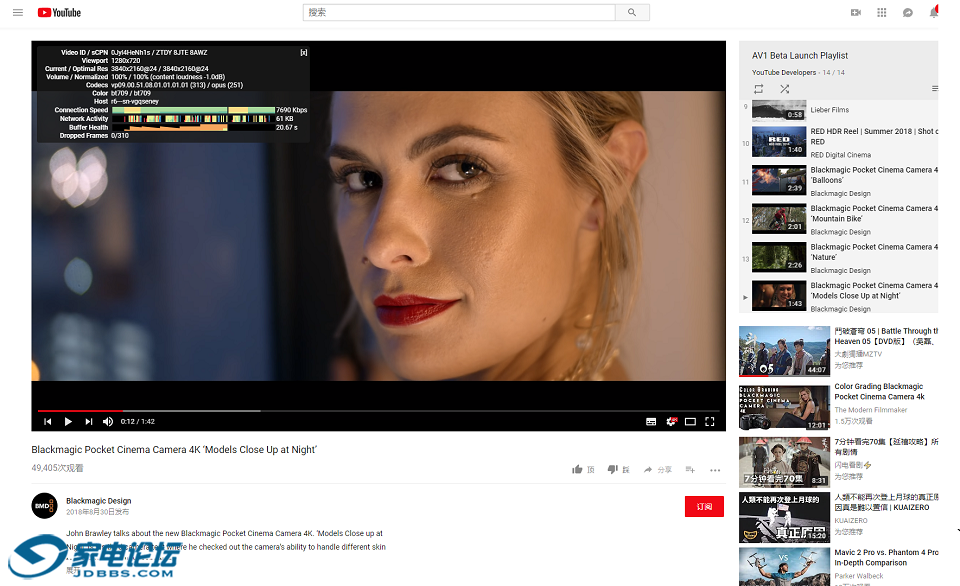Open the player settings gear
The height and width of the screenshot is (586, 960).
click(x=671, y=421)
